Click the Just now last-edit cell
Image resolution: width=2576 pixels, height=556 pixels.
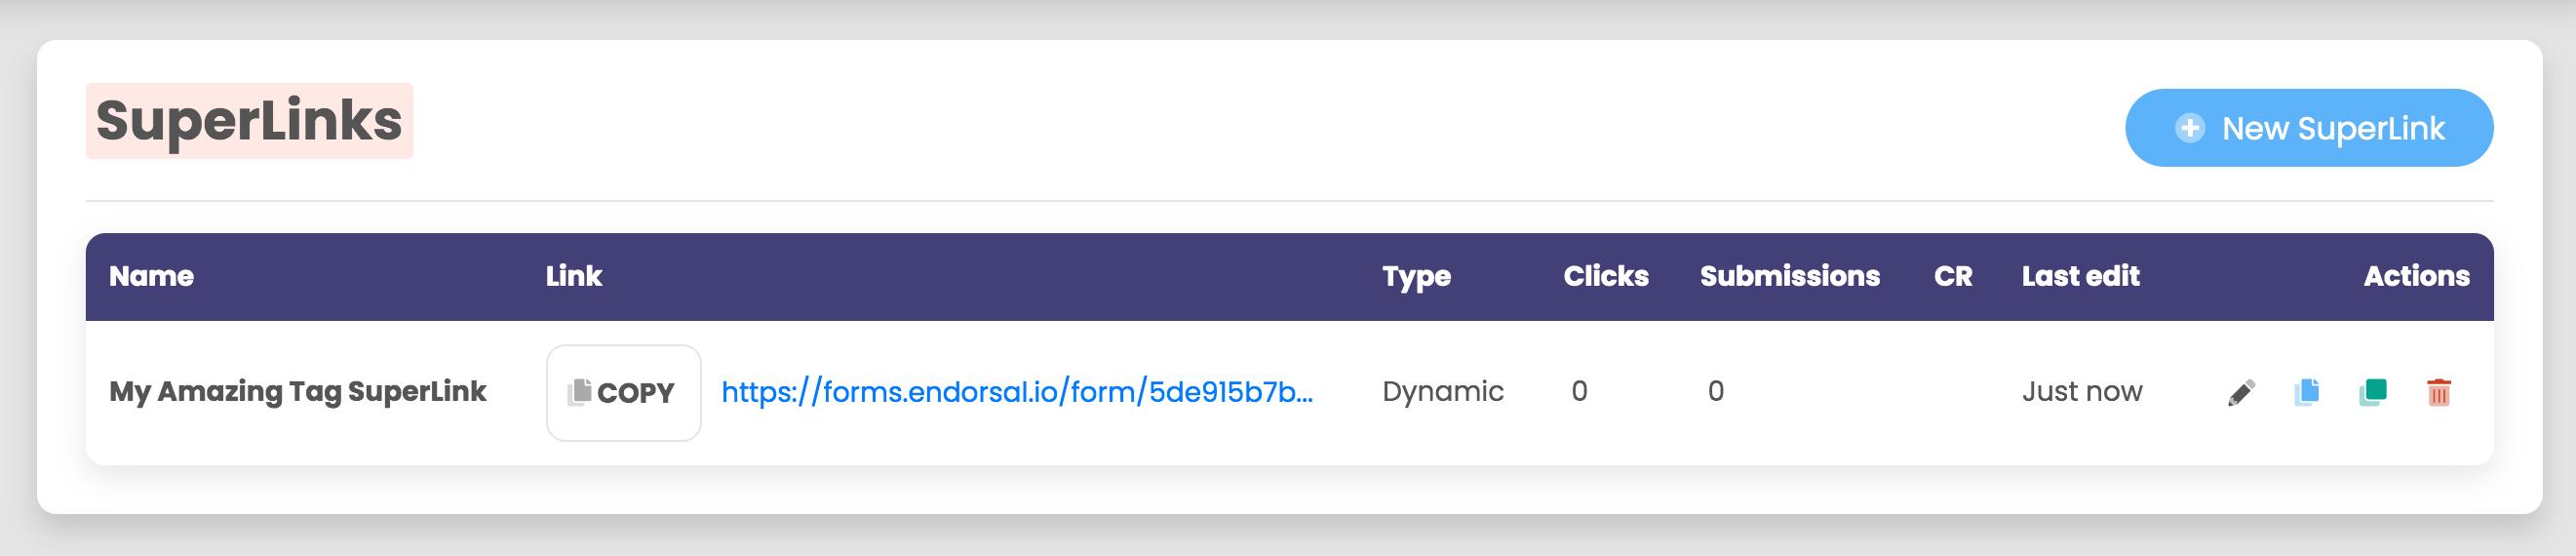click(x=2082, y=391)
